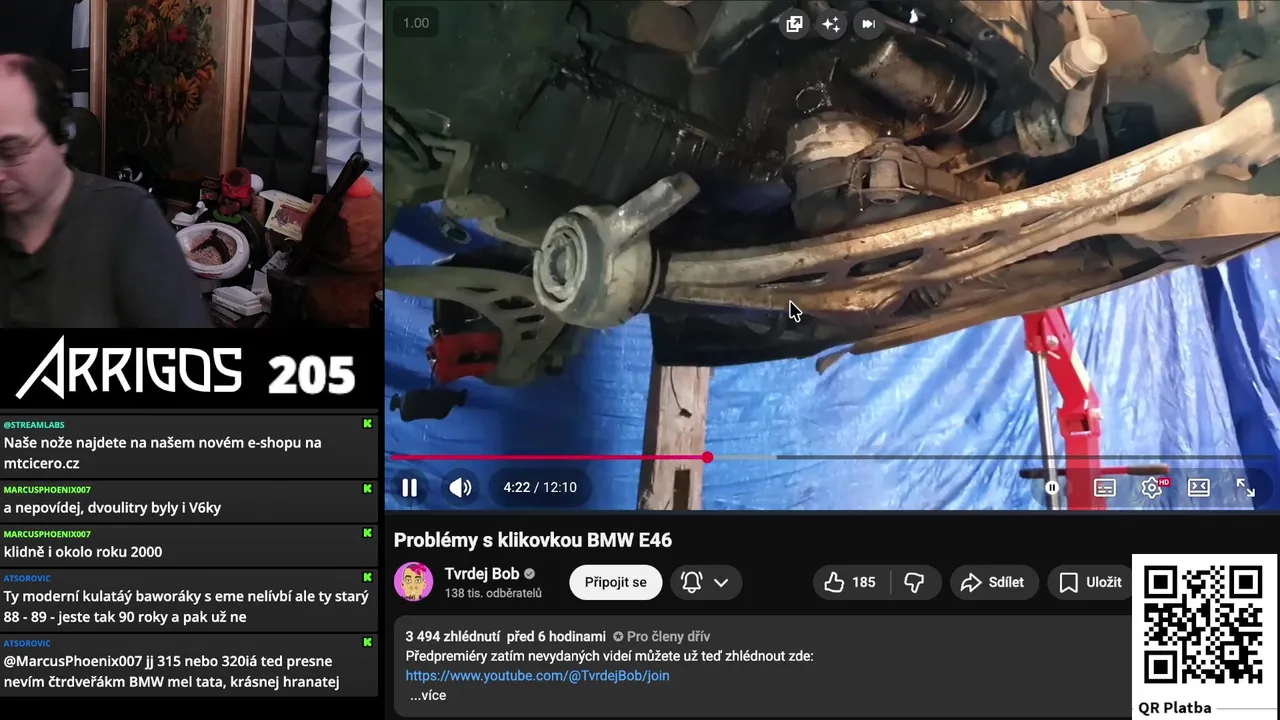Like the video with the thumbs up
1280x720 pixels.
[850, 582]
